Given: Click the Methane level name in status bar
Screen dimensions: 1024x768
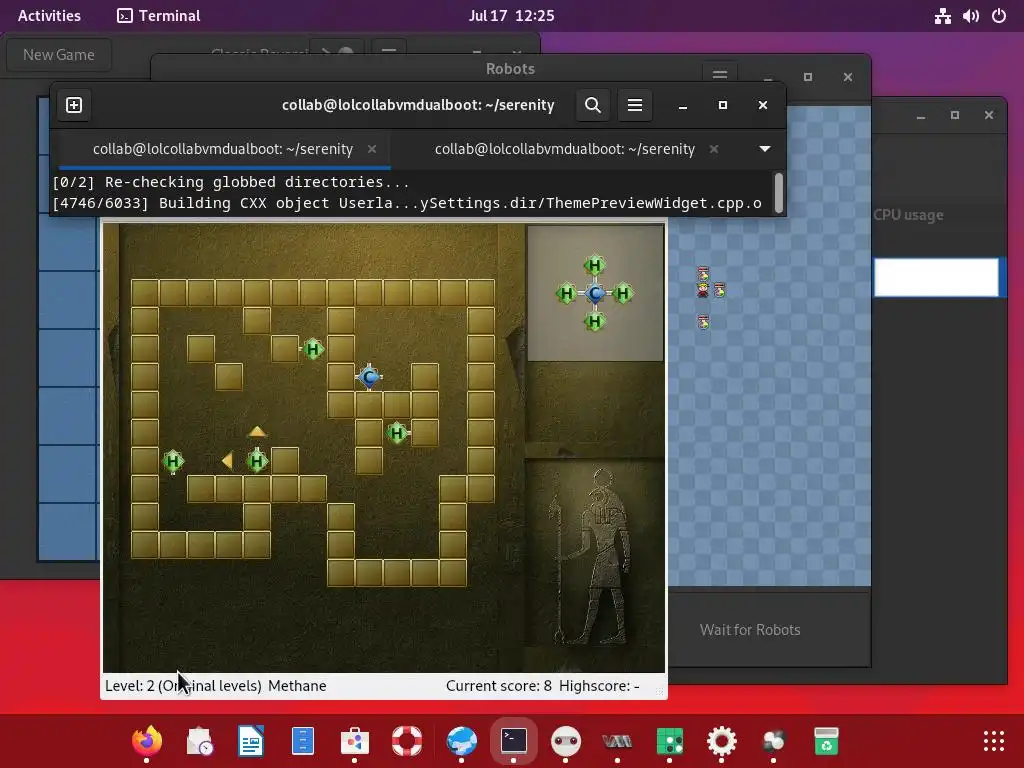Looking at the screenshot, I should 297,686.
